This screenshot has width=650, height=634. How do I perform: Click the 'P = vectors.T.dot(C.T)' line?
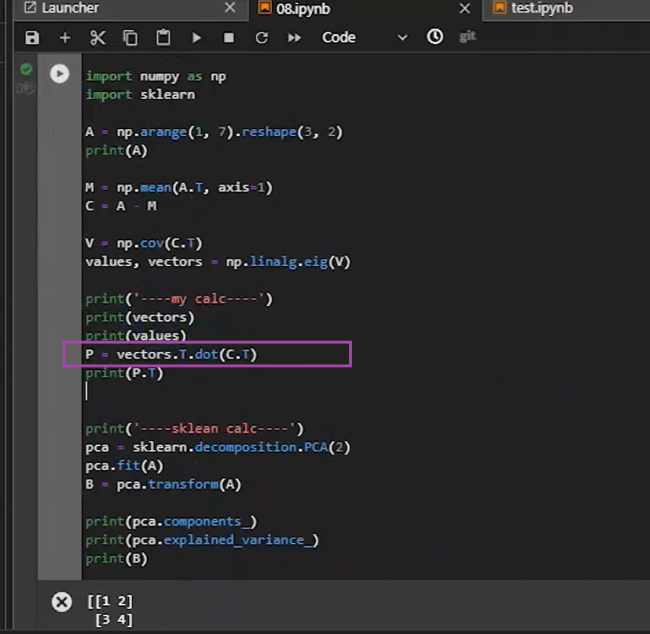[171, 355]
